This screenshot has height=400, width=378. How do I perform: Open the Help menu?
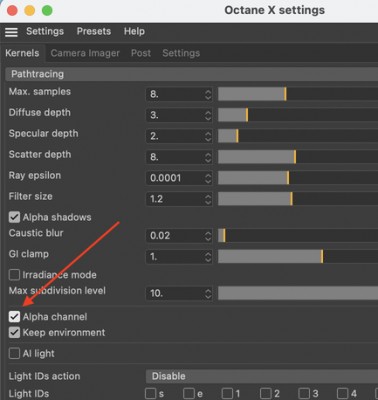click(134, 31)
